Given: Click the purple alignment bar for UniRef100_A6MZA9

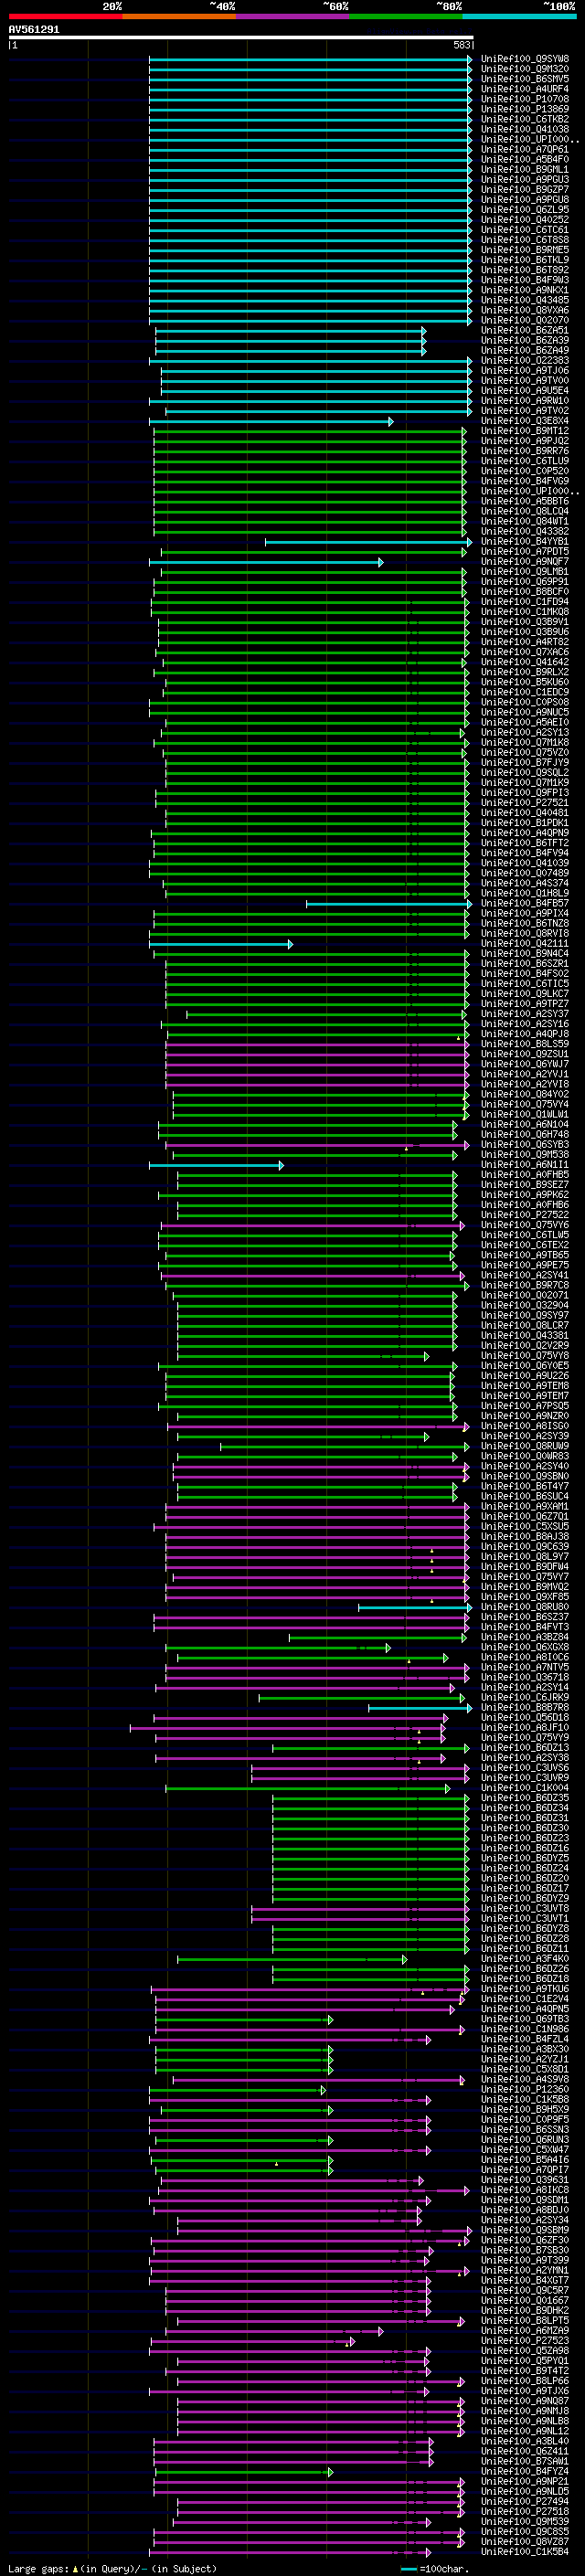Looking at the screenshot, I should point(273,2331).
